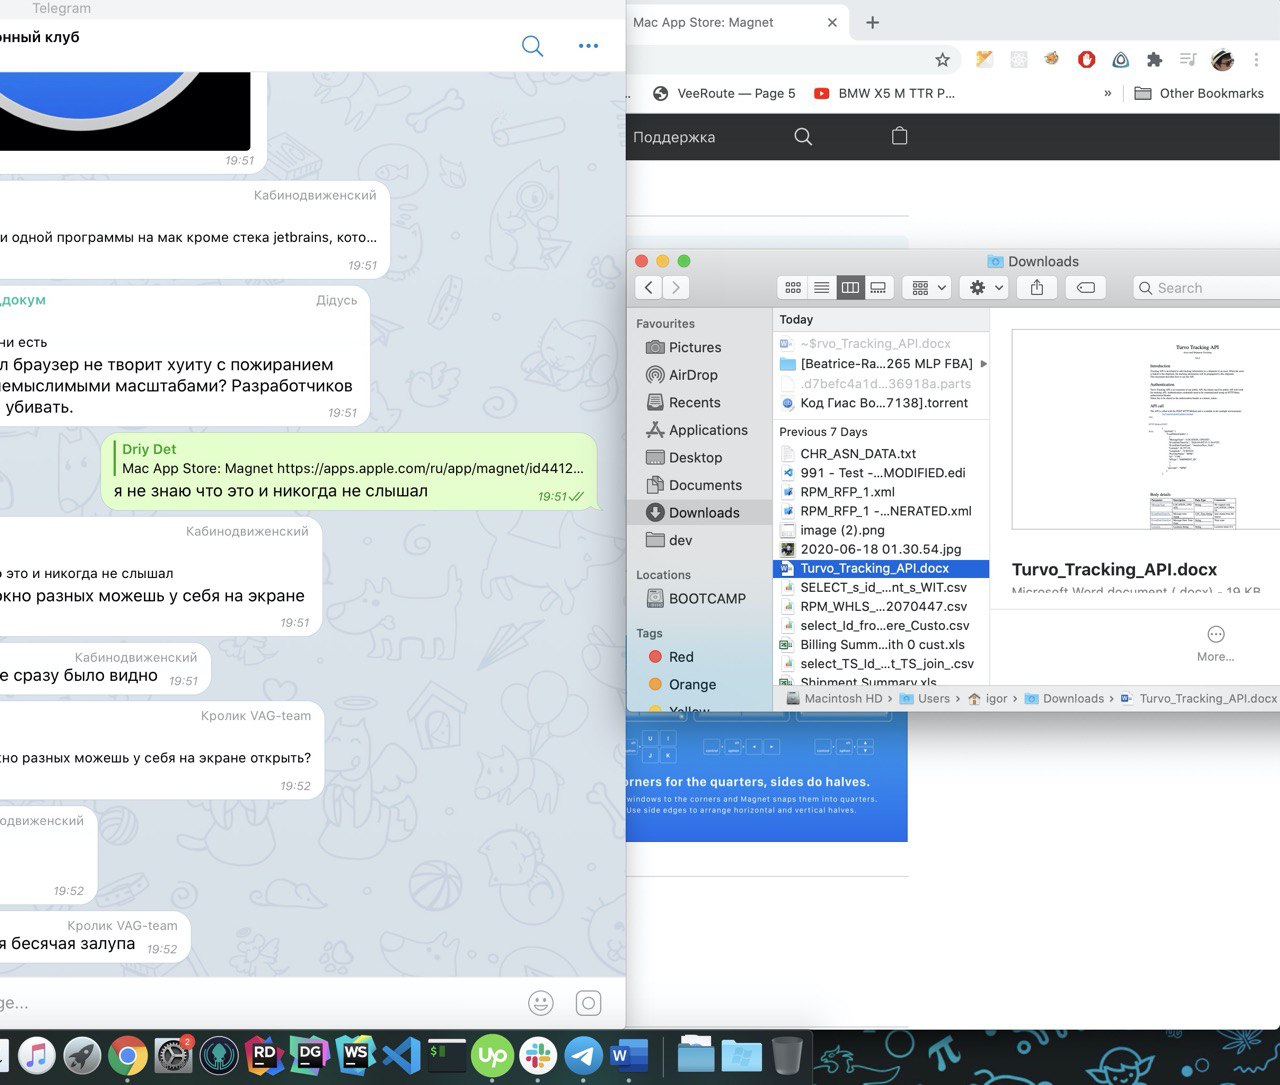Click Users in the Finder path bar

point(925,699)
